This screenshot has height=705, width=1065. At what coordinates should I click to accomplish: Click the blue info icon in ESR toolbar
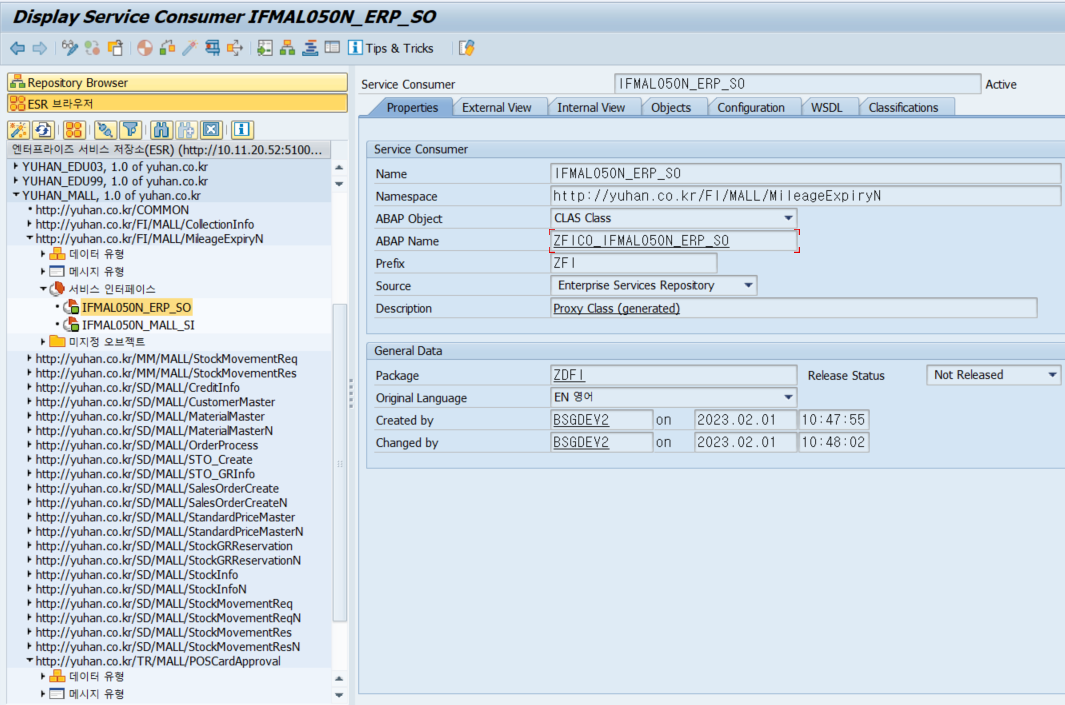(x=242, y=129)
